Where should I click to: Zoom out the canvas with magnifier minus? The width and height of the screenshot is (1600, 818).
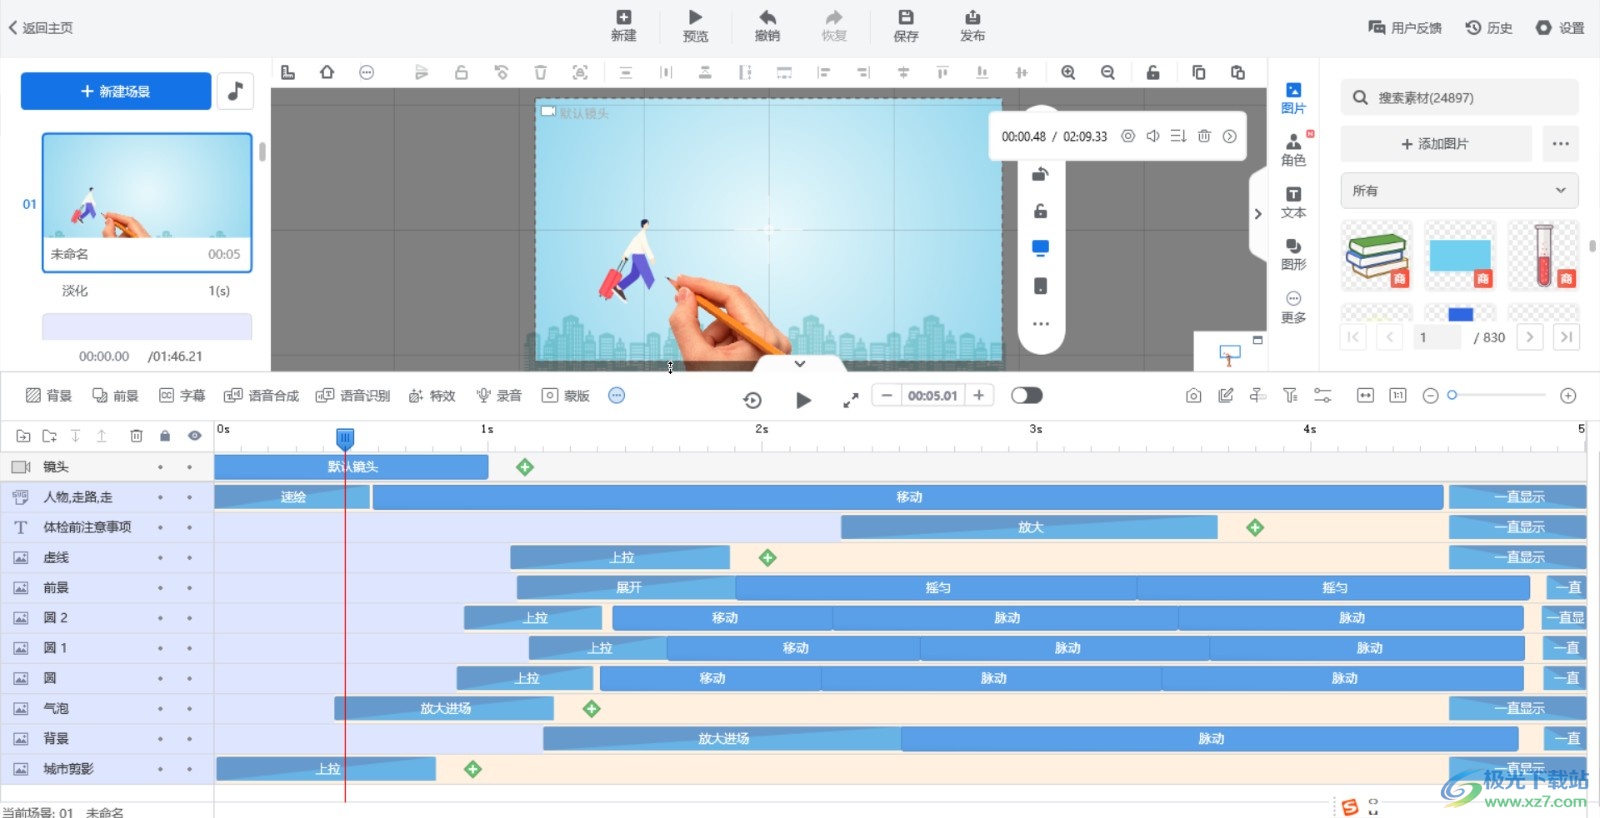coord(1108,72)
